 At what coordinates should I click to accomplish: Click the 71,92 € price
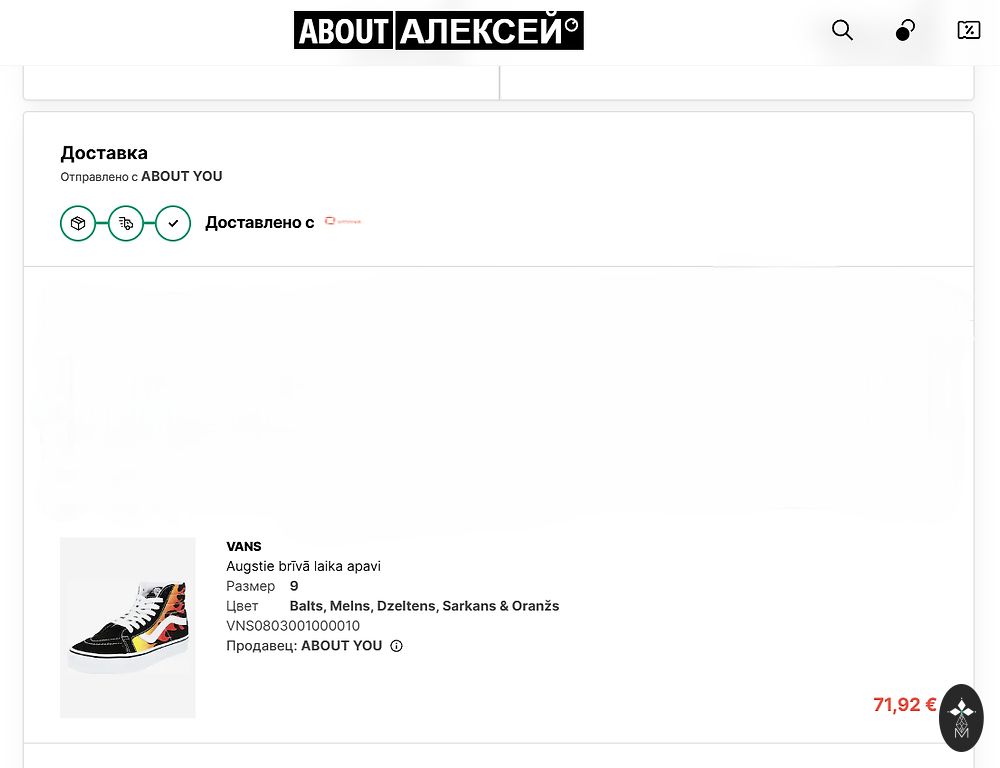[904, 705]
